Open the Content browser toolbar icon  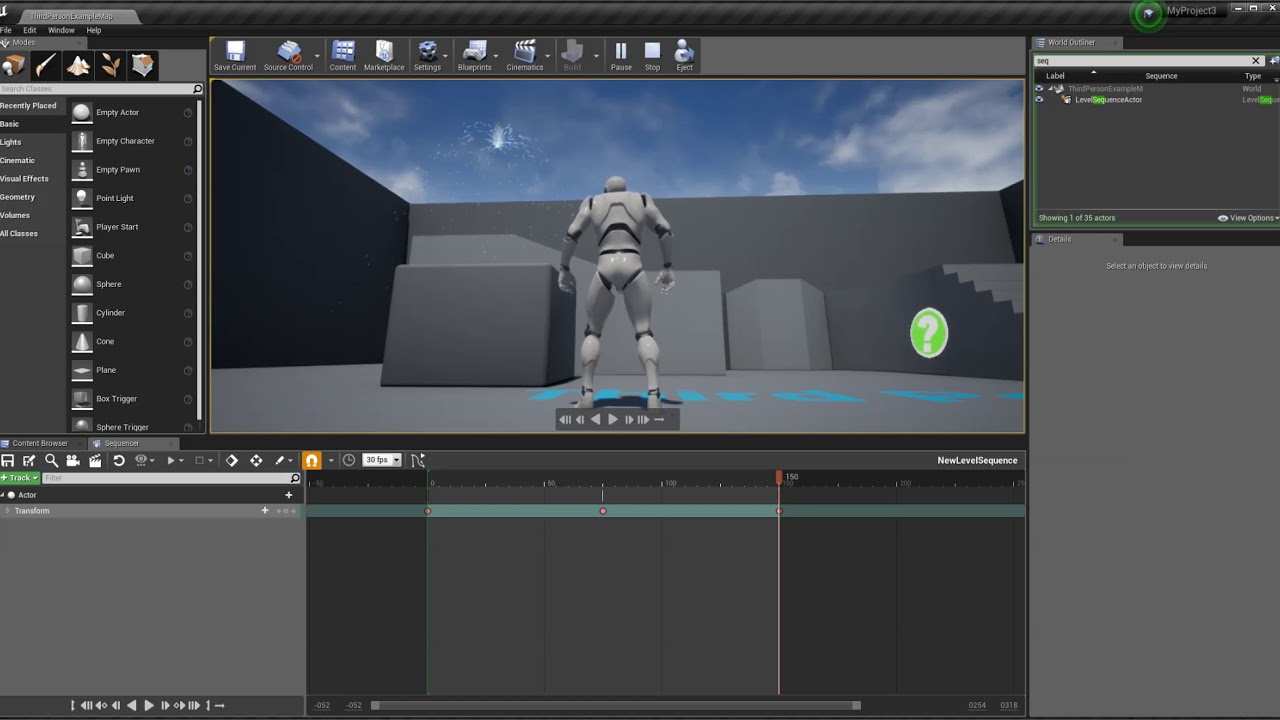point(343,56)
